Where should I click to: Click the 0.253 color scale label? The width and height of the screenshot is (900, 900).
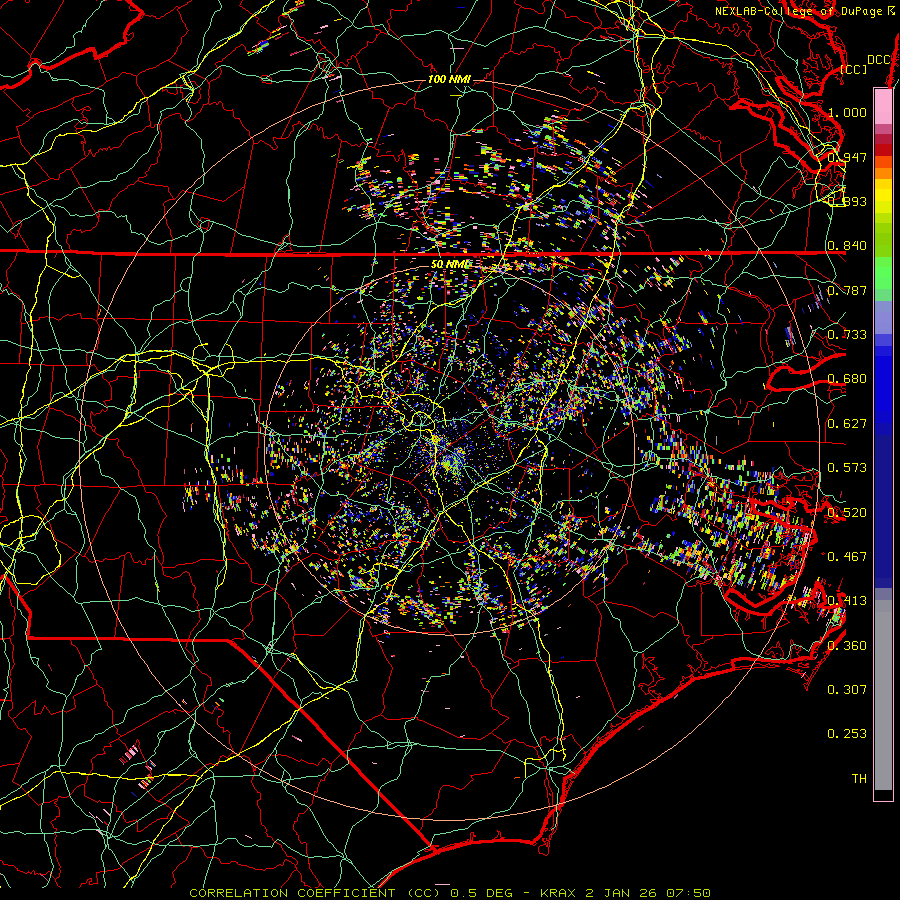coord(847,734)
